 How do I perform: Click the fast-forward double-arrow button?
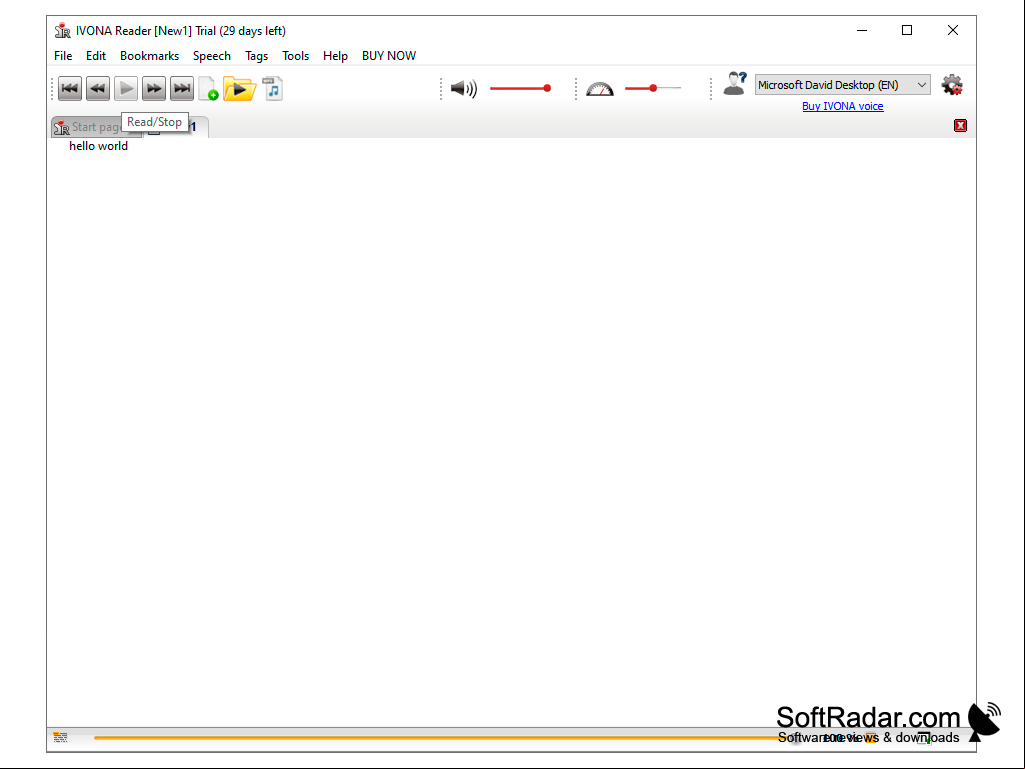(x=154, y=88)
